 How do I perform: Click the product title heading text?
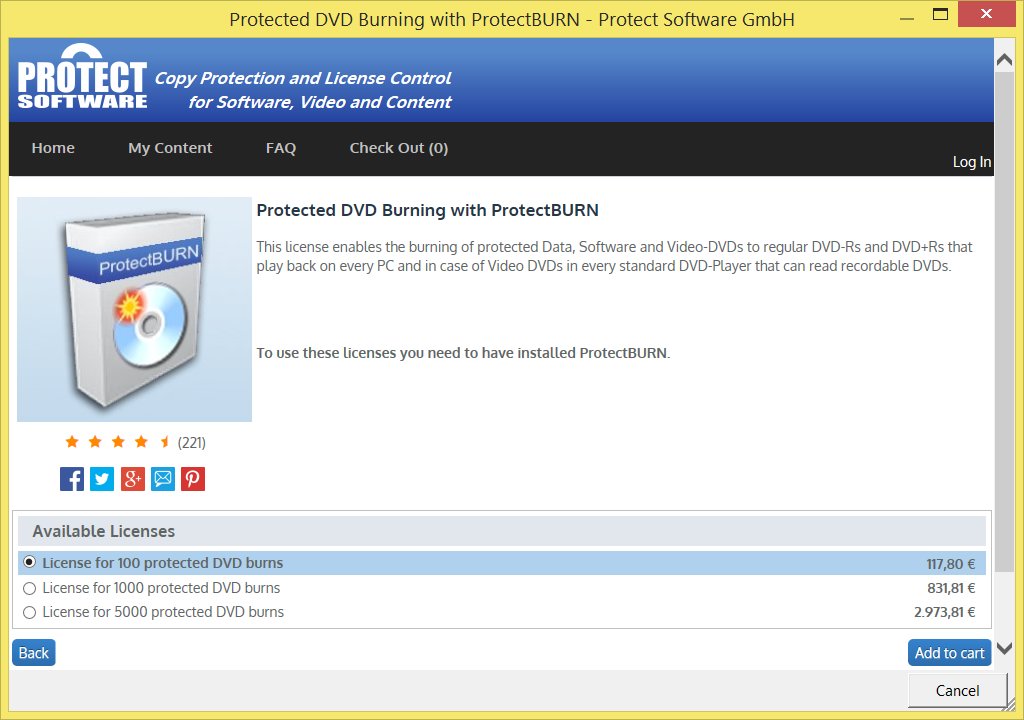[427, 210]
